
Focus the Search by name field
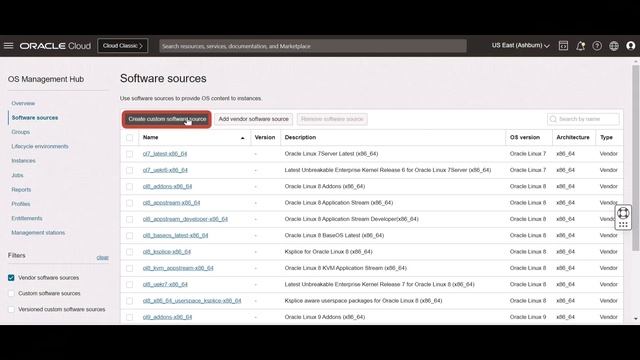coord(583,119)
